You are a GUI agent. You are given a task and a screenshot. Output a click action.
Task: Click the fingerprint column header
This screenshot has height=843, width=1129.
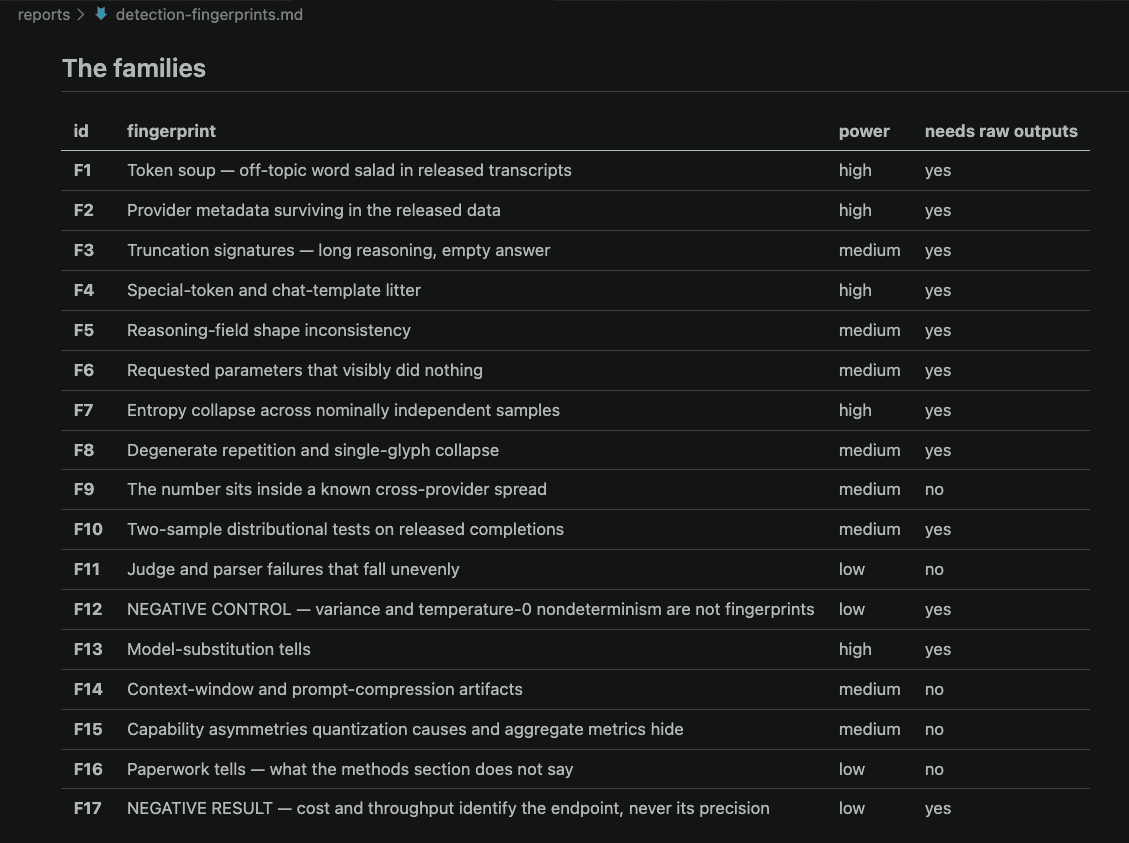click(171, 131)
